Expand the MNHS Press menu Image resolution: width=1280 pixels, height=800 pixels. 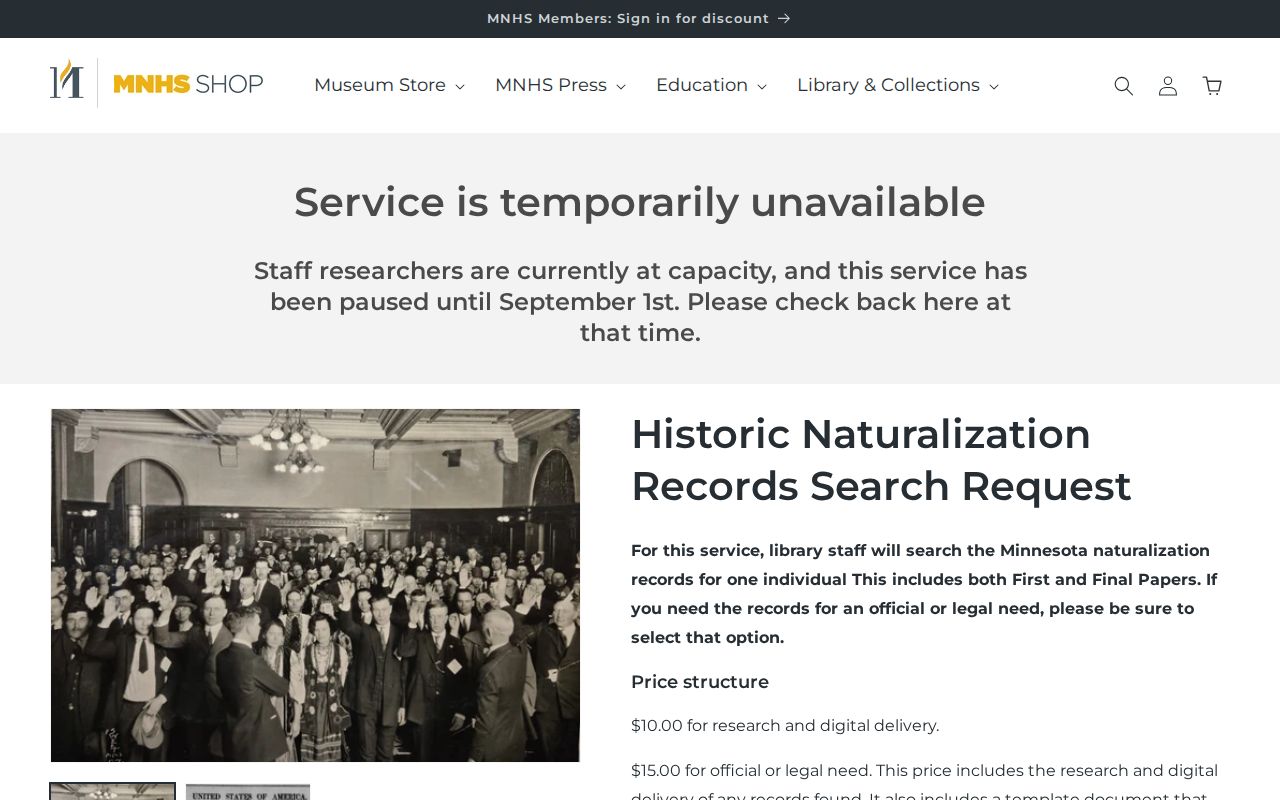(560, 85)
